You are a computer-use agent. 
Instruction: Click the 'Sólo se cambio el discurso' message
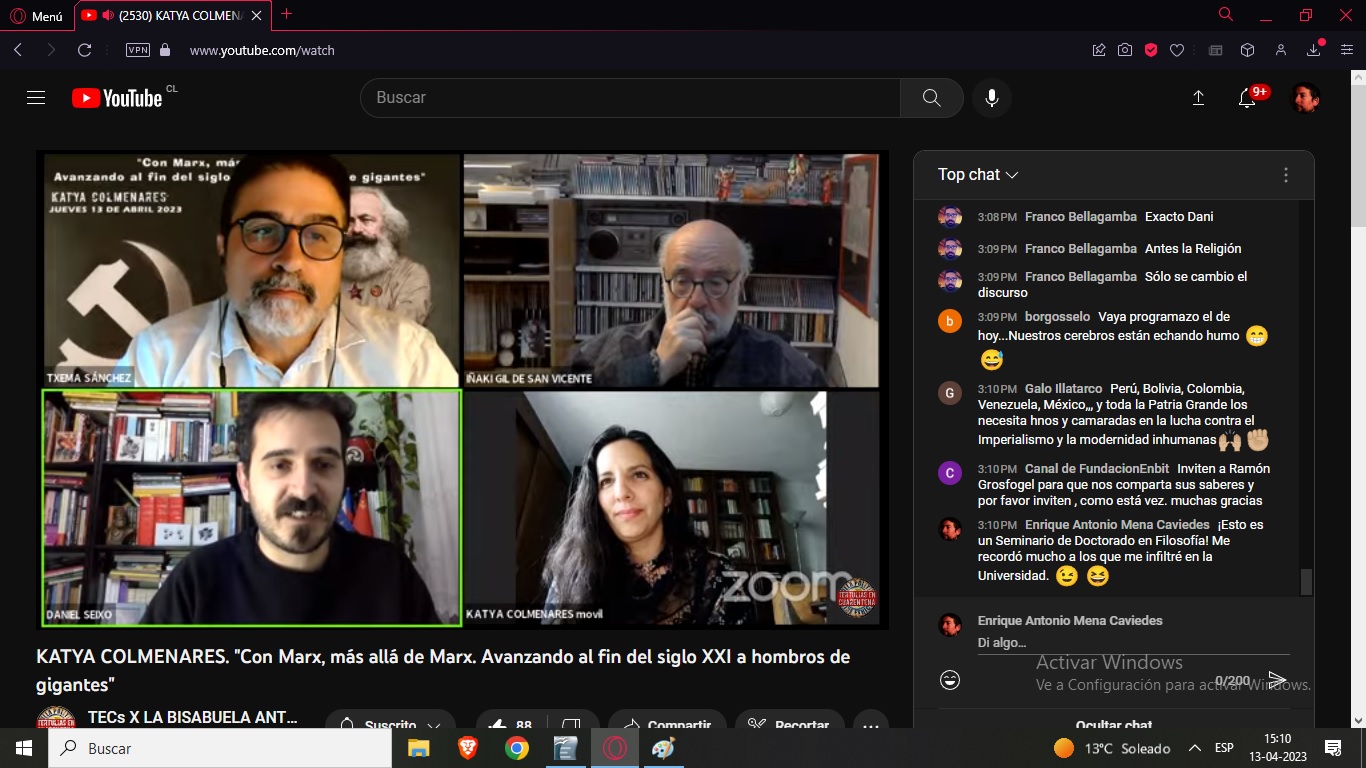click(x=1113, y=285)
